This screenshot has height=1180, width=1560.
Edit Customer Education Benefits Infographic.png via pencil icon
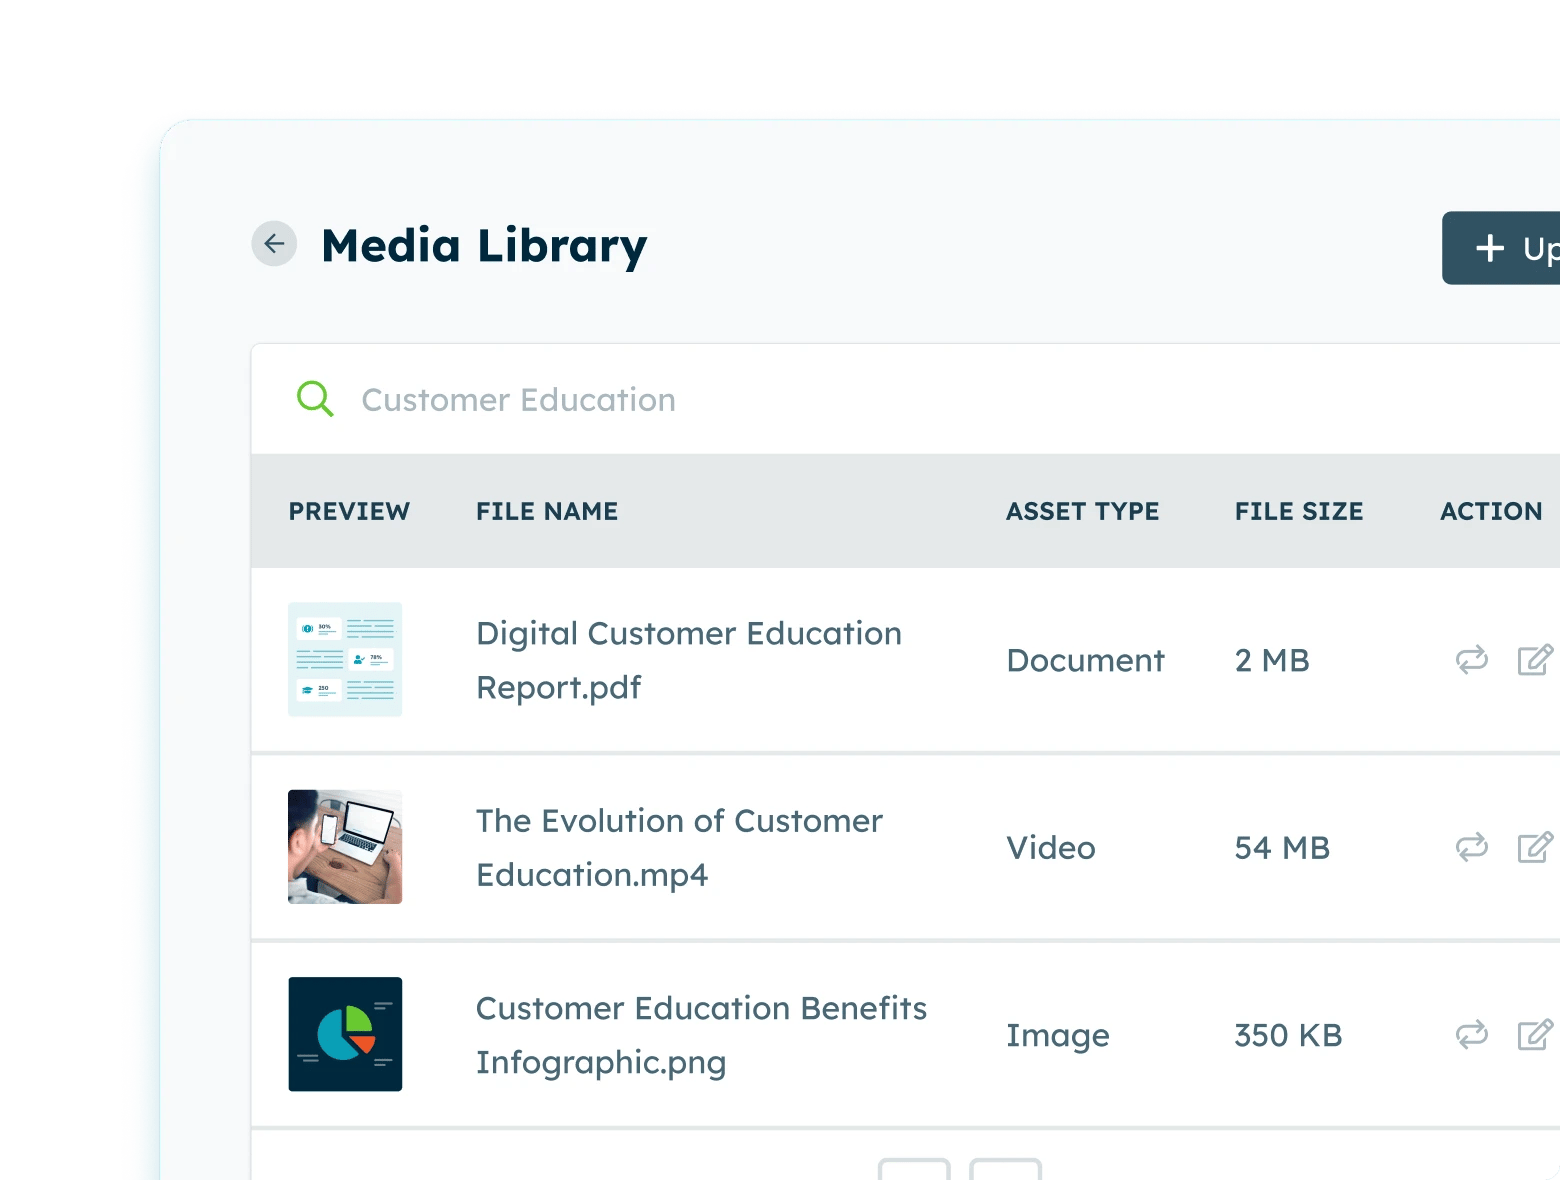[1535, 1035]
